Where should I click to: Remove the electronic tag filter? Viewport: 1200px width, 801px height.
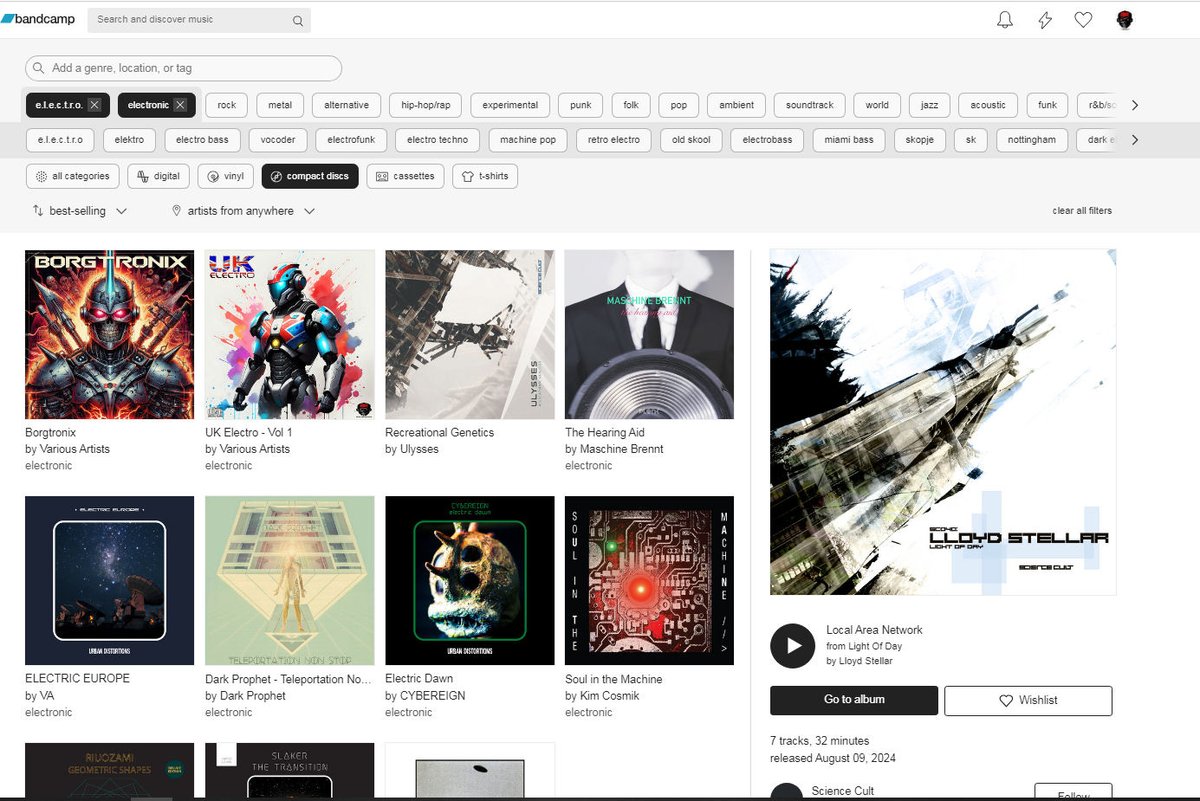coord(180,105)
